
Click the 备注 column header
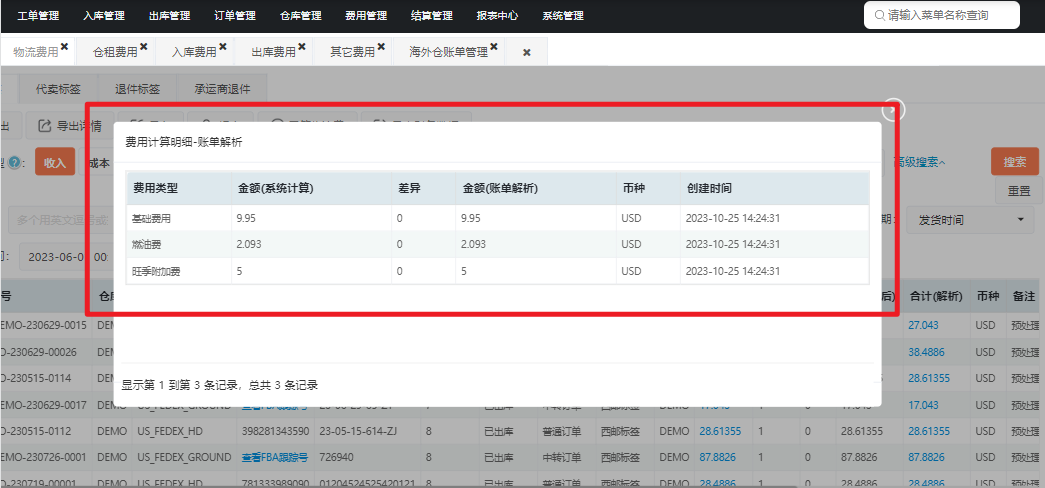[x=1022, y=297]
